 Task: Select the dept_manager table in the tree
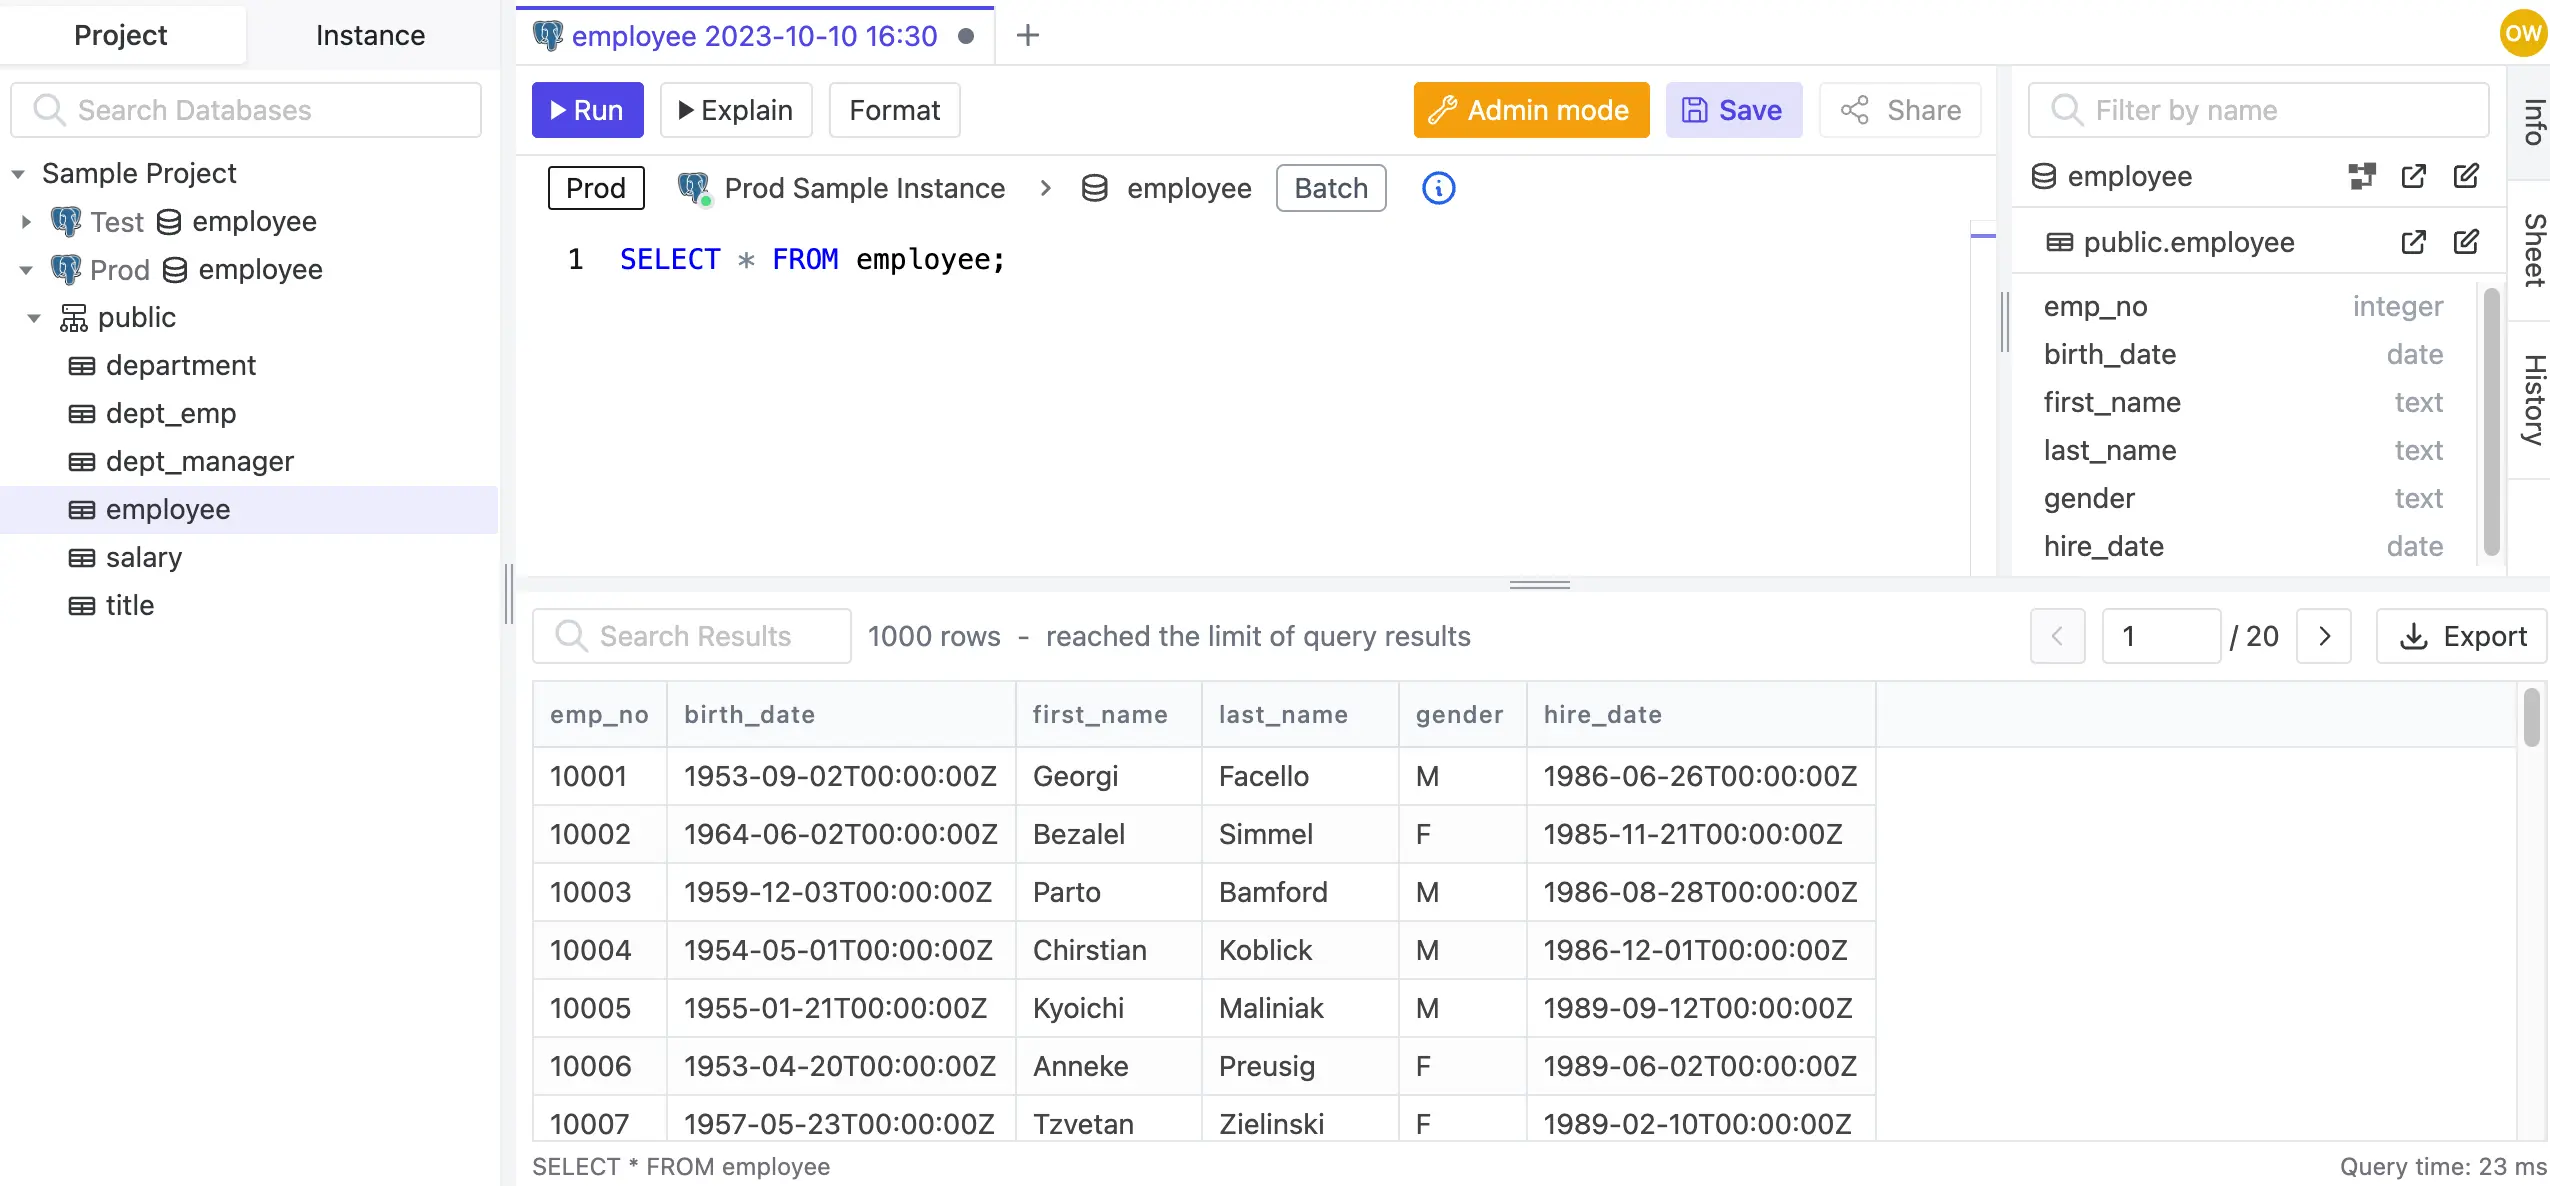[x=249, y=462]
